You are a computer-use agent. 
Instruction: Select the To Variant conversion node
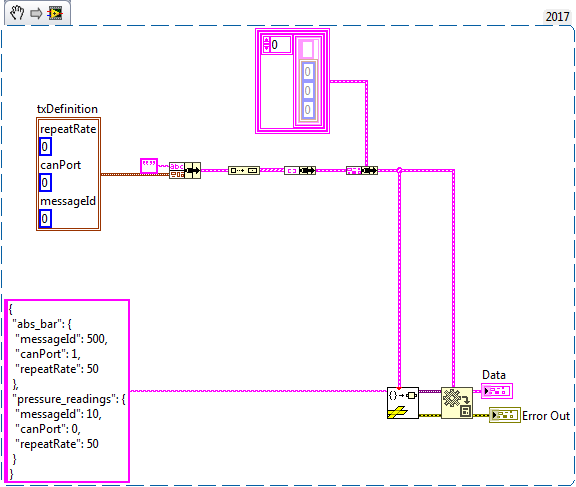tap(244, 170)
